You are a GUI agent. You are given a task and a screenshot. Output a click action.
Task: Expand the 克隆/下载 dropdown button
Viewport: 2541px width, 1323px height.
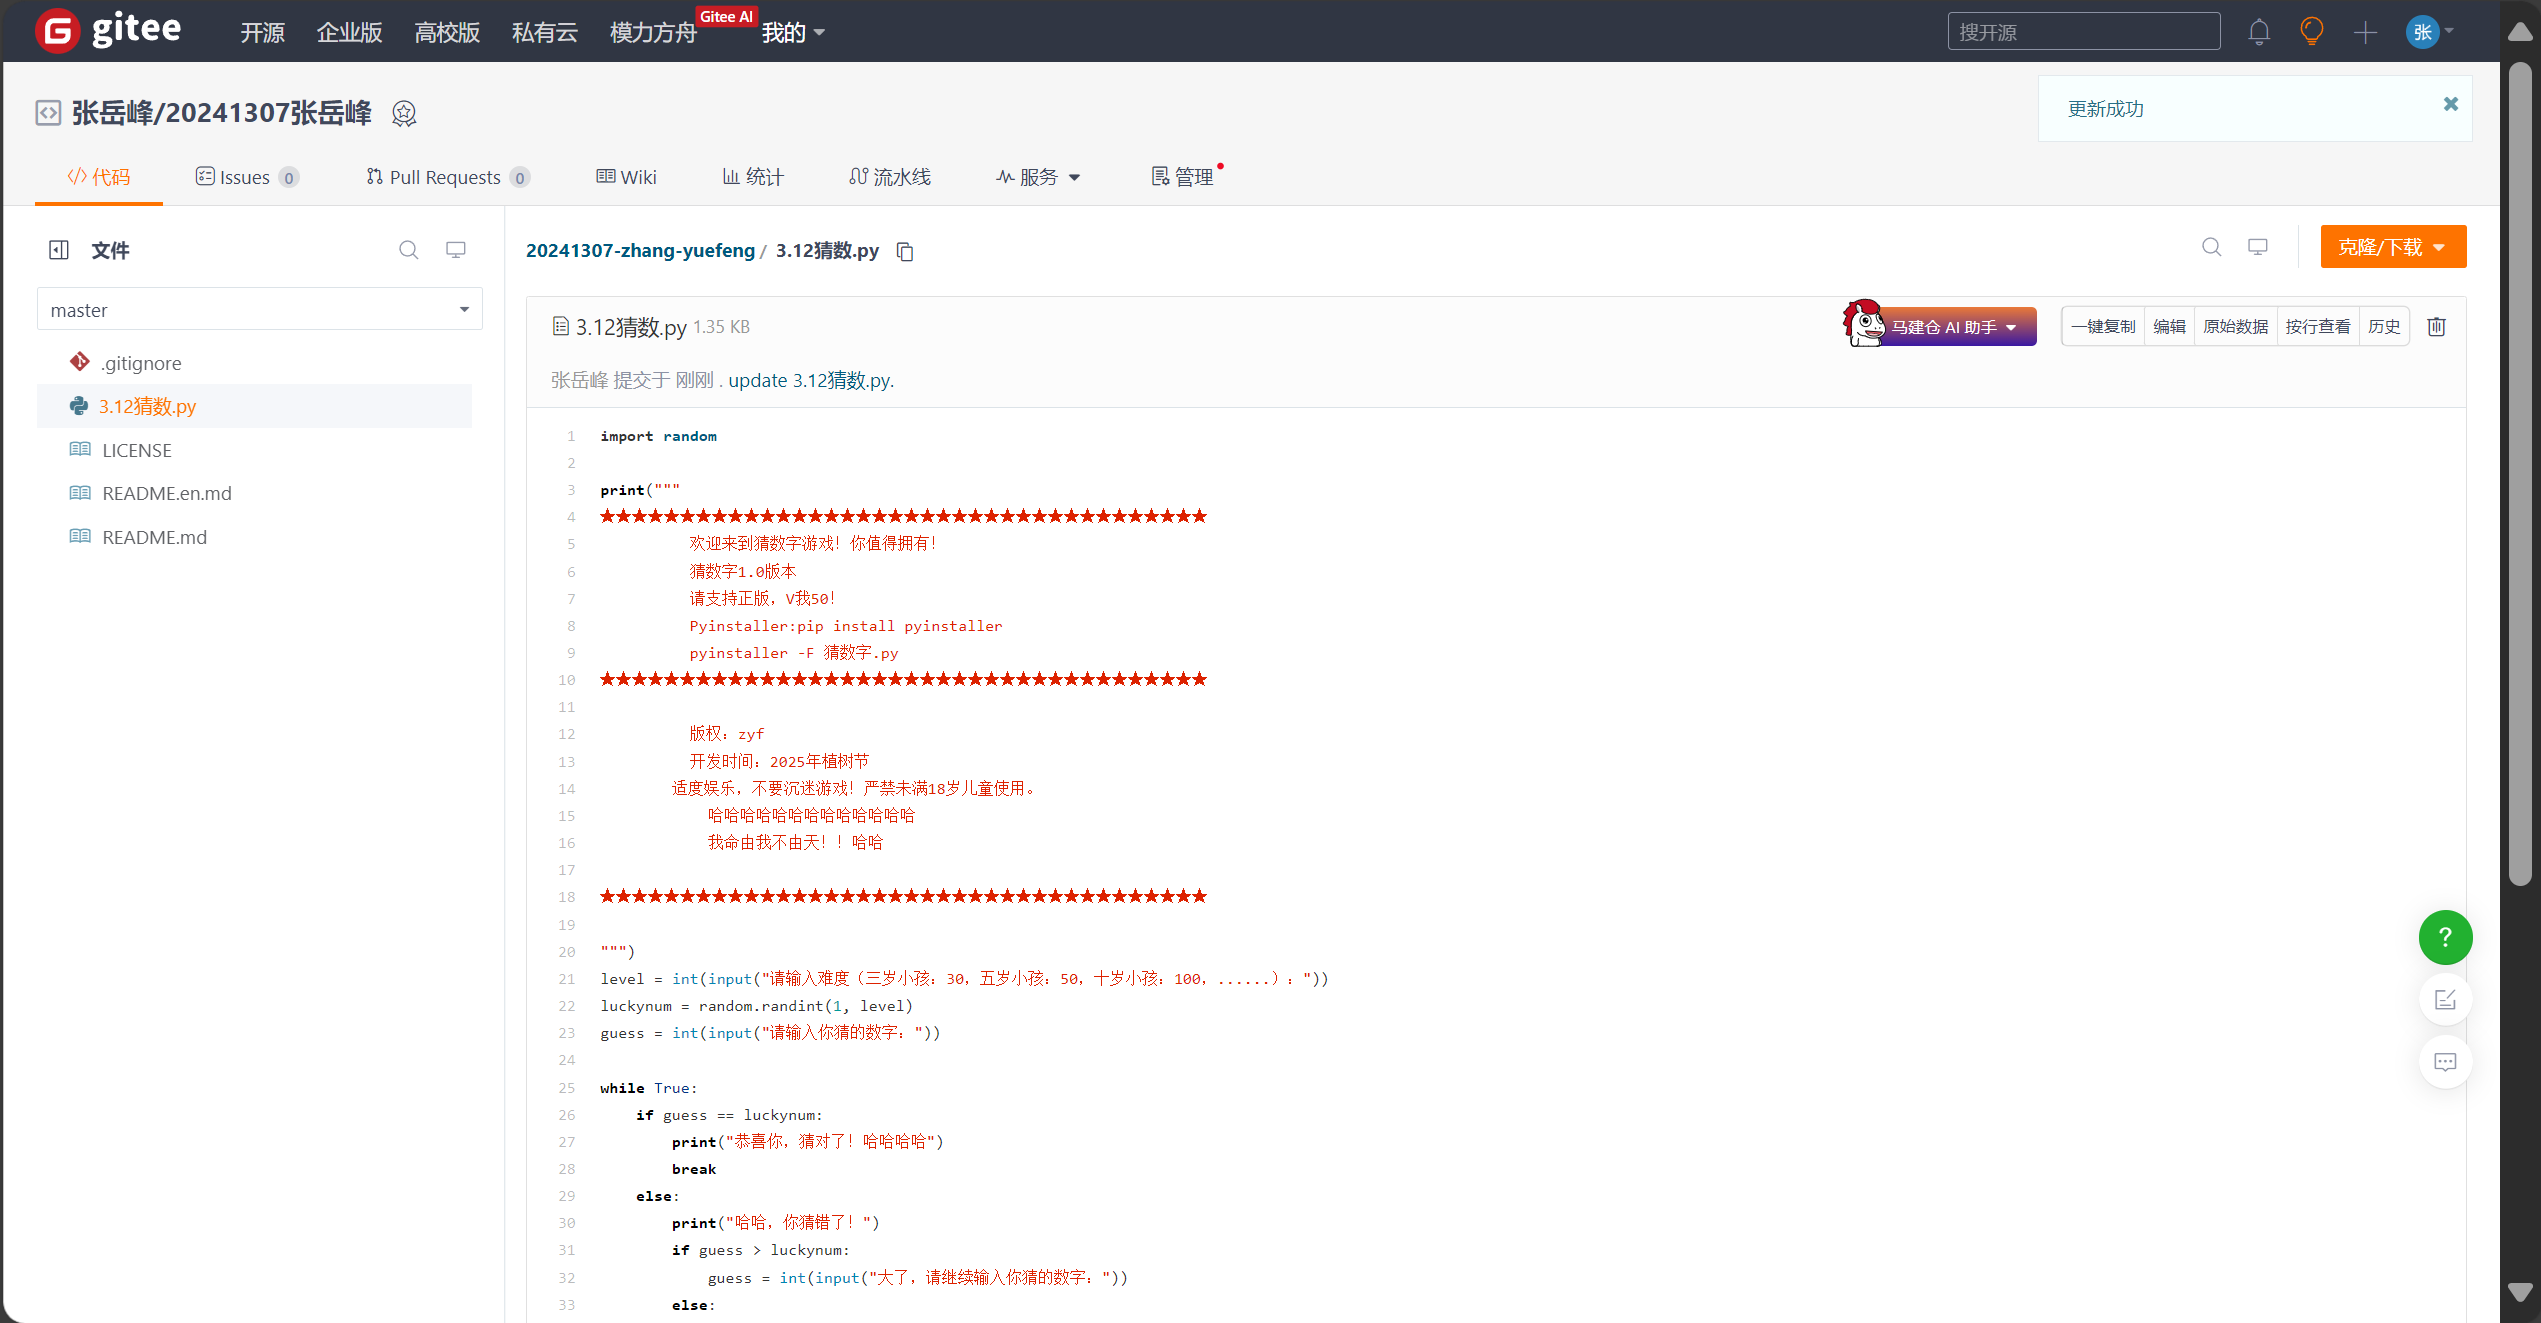pyautogui.click(x=2392, y=247)
